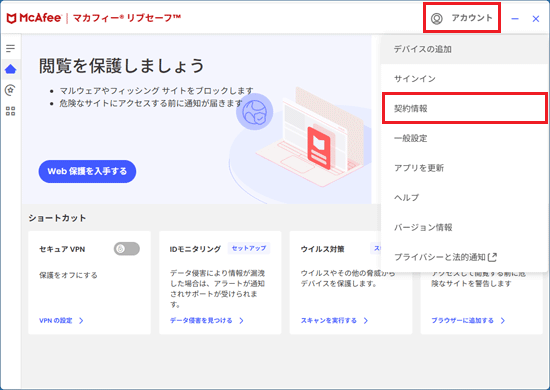Choose サインイン in the menu

464,79
